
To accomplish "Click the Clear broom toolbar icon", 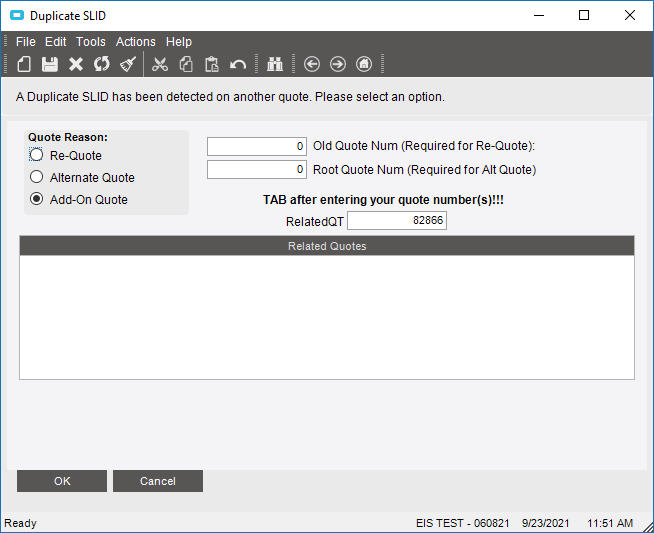I will click(x=128, y=64).
